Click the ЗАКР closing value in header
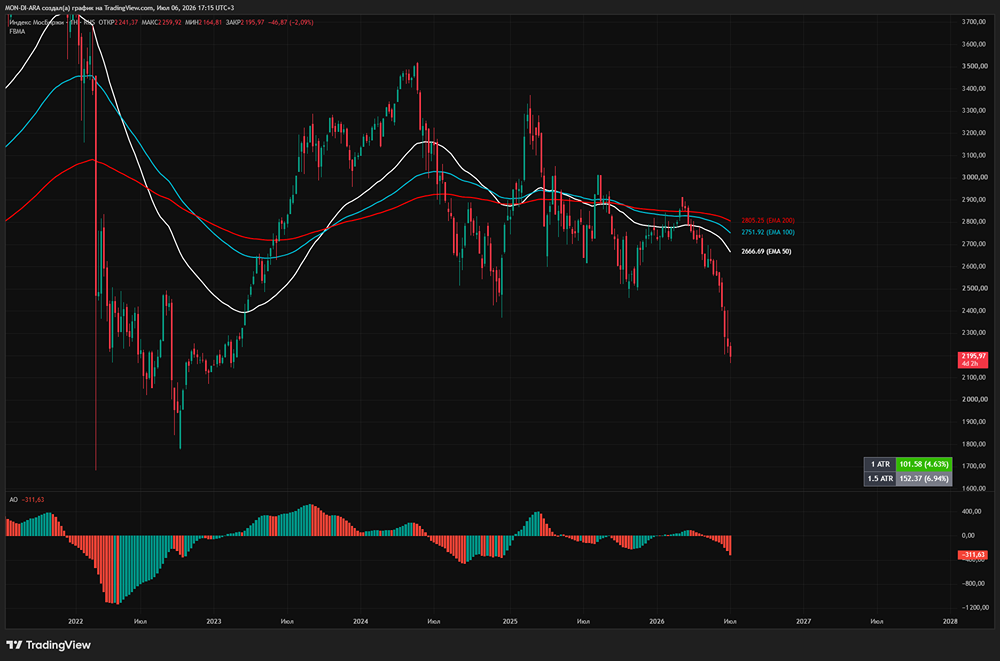 pos(254,22)
